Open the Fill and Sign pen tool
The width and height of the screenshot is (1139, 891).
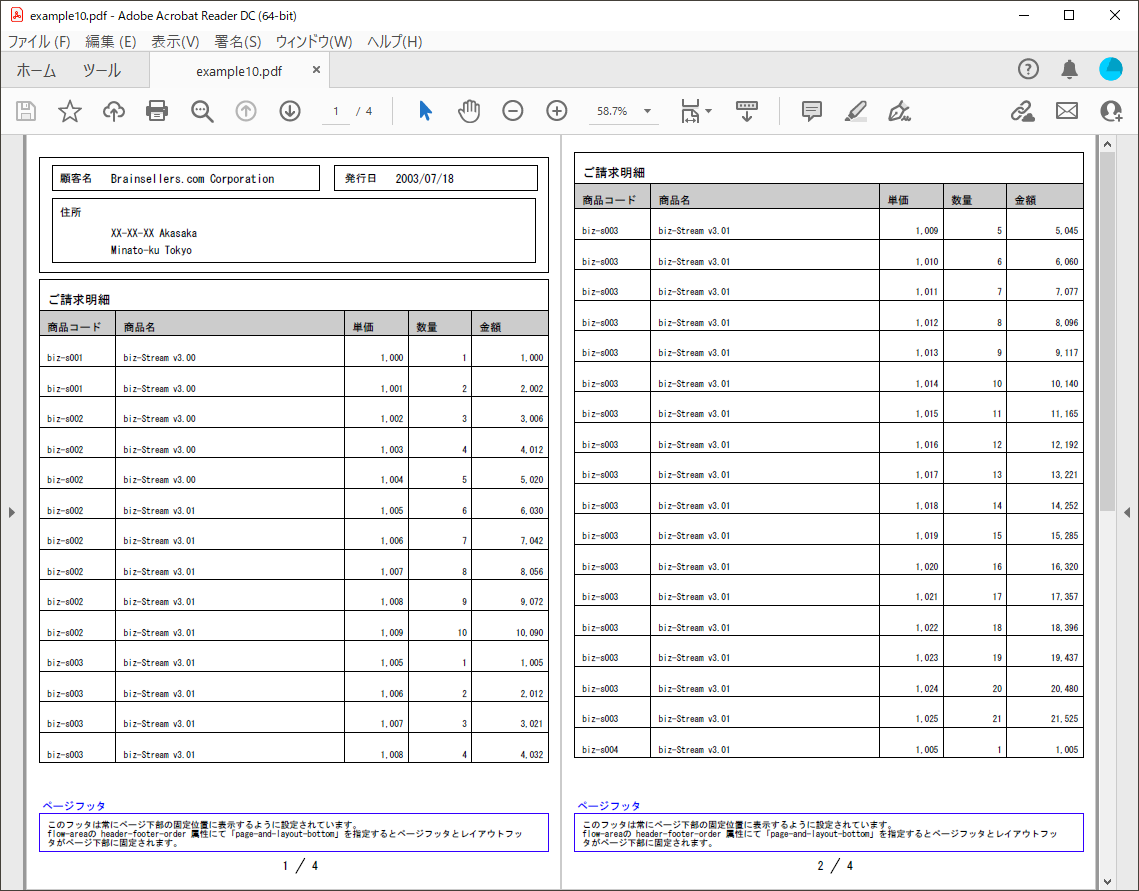click(x=899, y=111)
